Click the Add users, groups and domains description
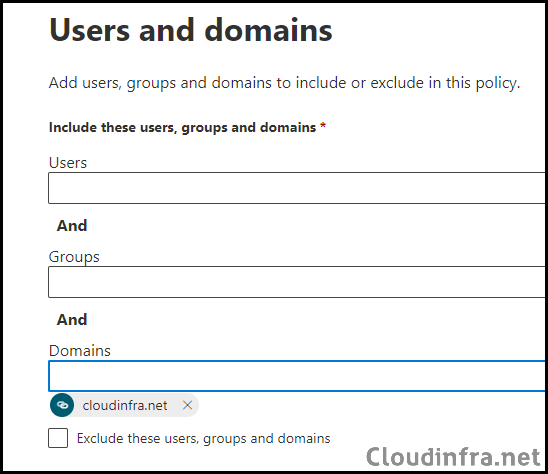Image resolution: width=548 pixels, height=474 pixels. point(284,83)
